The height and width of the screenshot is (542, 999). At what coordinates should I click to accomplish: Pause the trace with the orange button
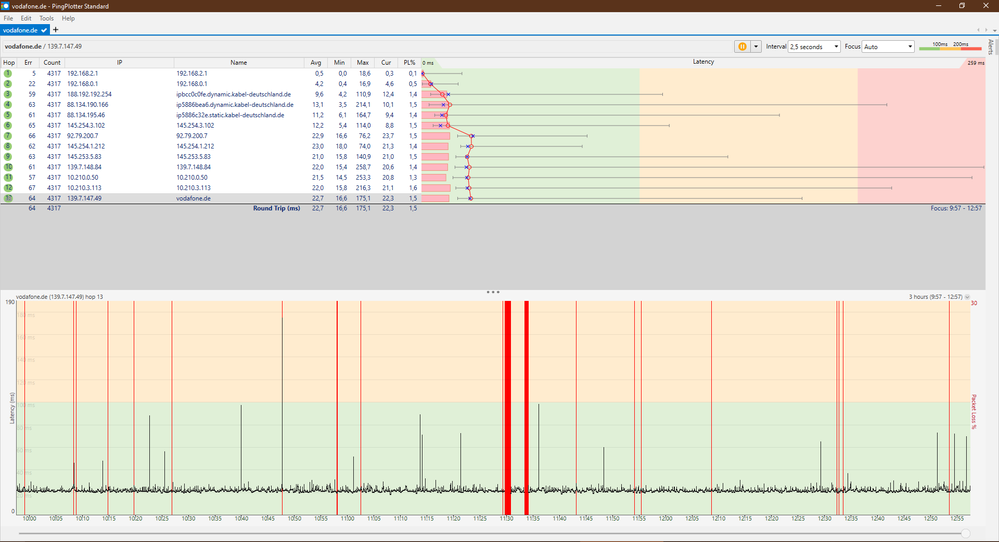(x=742, y=46)
